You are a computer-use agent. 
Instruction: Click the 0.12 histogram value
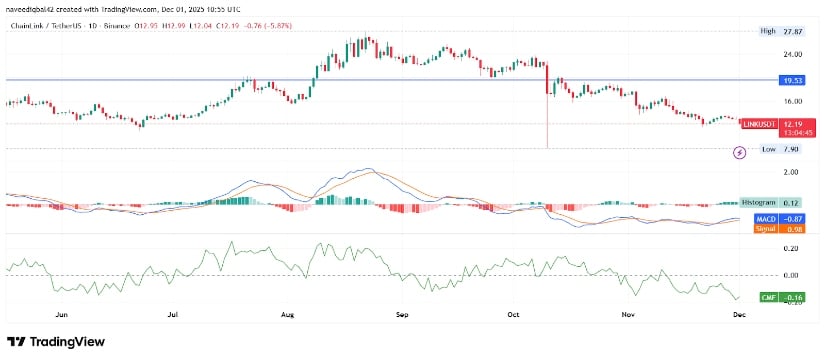(791, 203)
